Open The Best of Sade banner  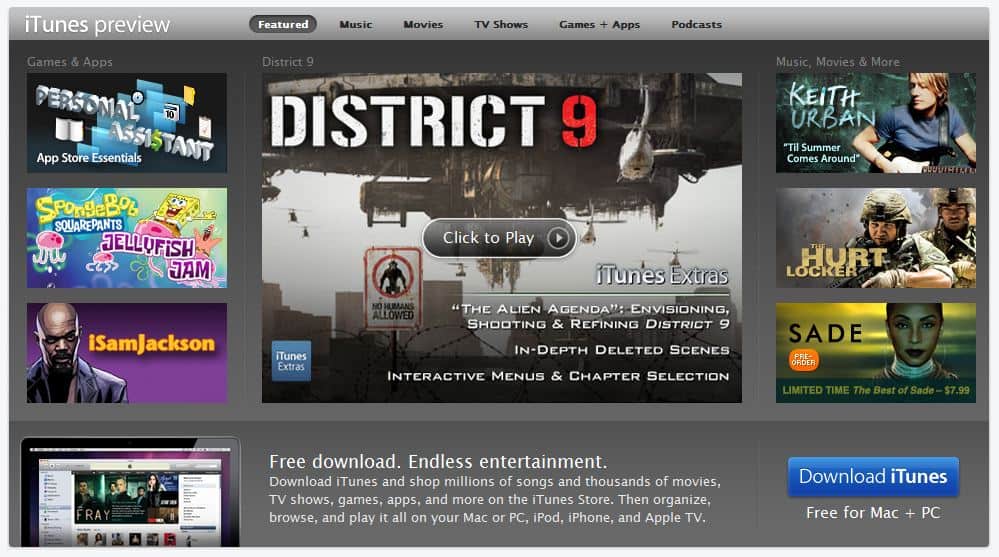875,353
